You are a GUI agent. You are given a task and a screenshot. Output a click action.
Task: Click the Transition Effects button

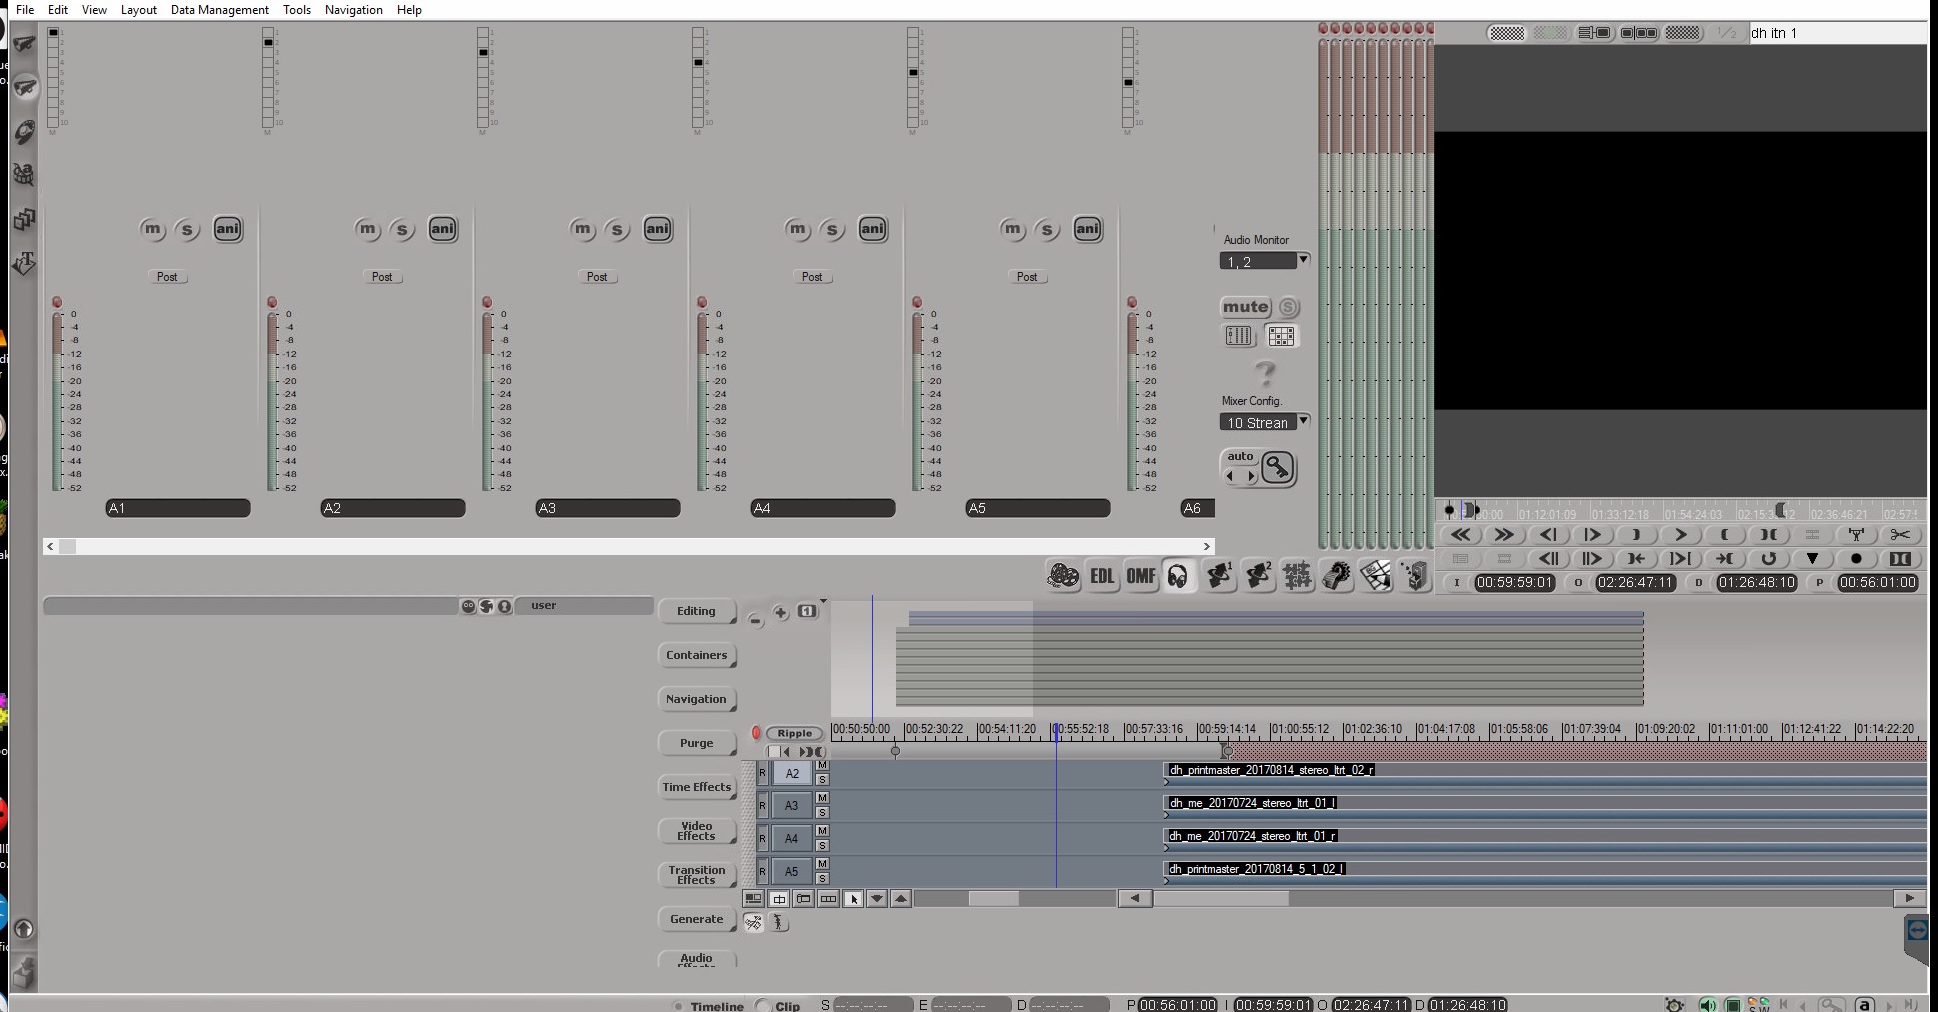coord(697,875)
